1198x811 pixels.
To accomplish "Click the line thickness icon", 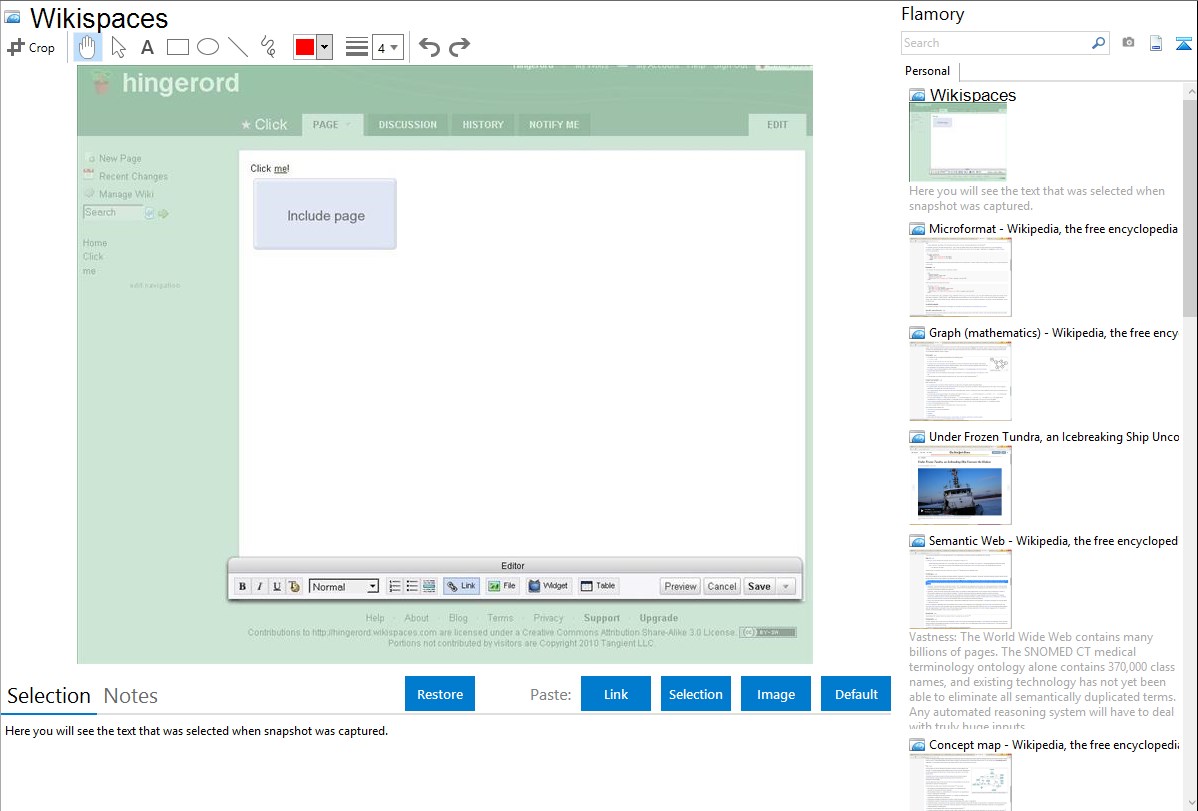I will click(357, 47).
